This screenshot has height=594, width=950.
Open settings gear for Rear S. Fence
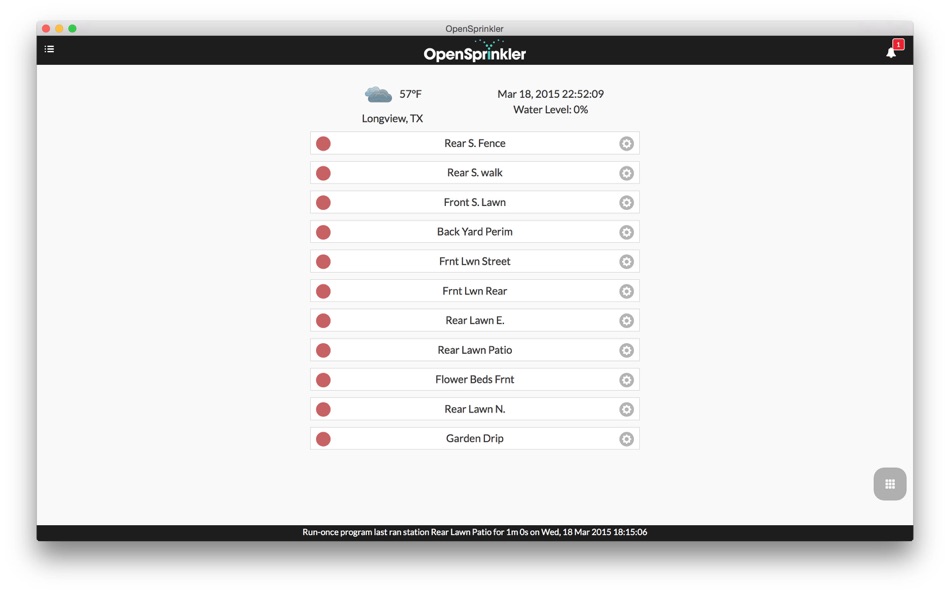coord(626,144)
